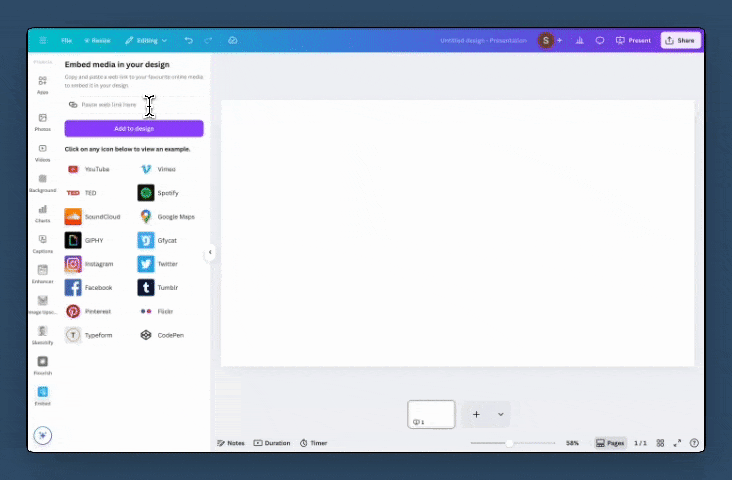Viewport: 732px width, 480px height.
Task: Open the S profile avatar
Action: click(545, 41)
